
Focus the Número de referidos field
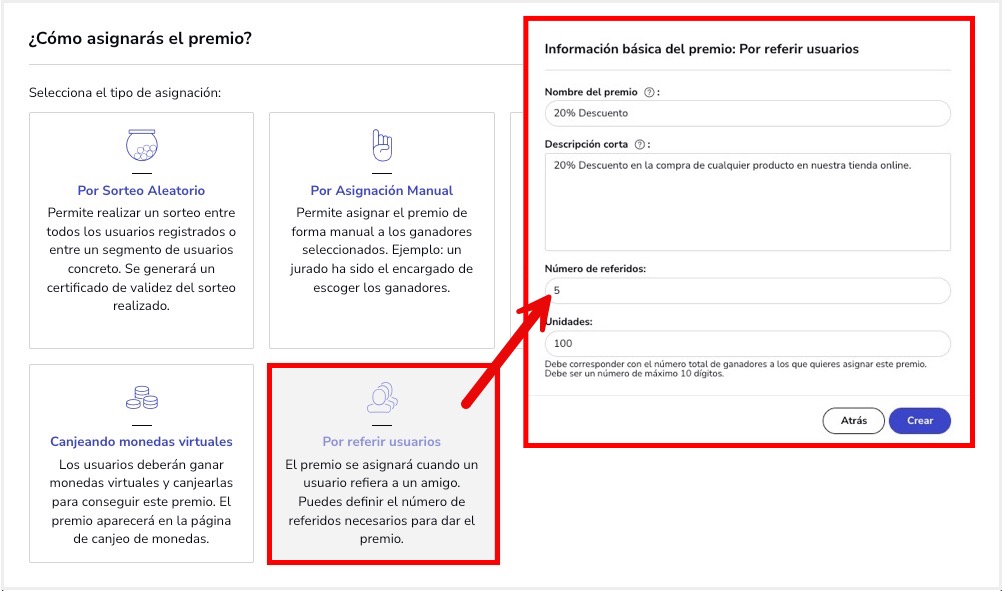pos(747,291)
